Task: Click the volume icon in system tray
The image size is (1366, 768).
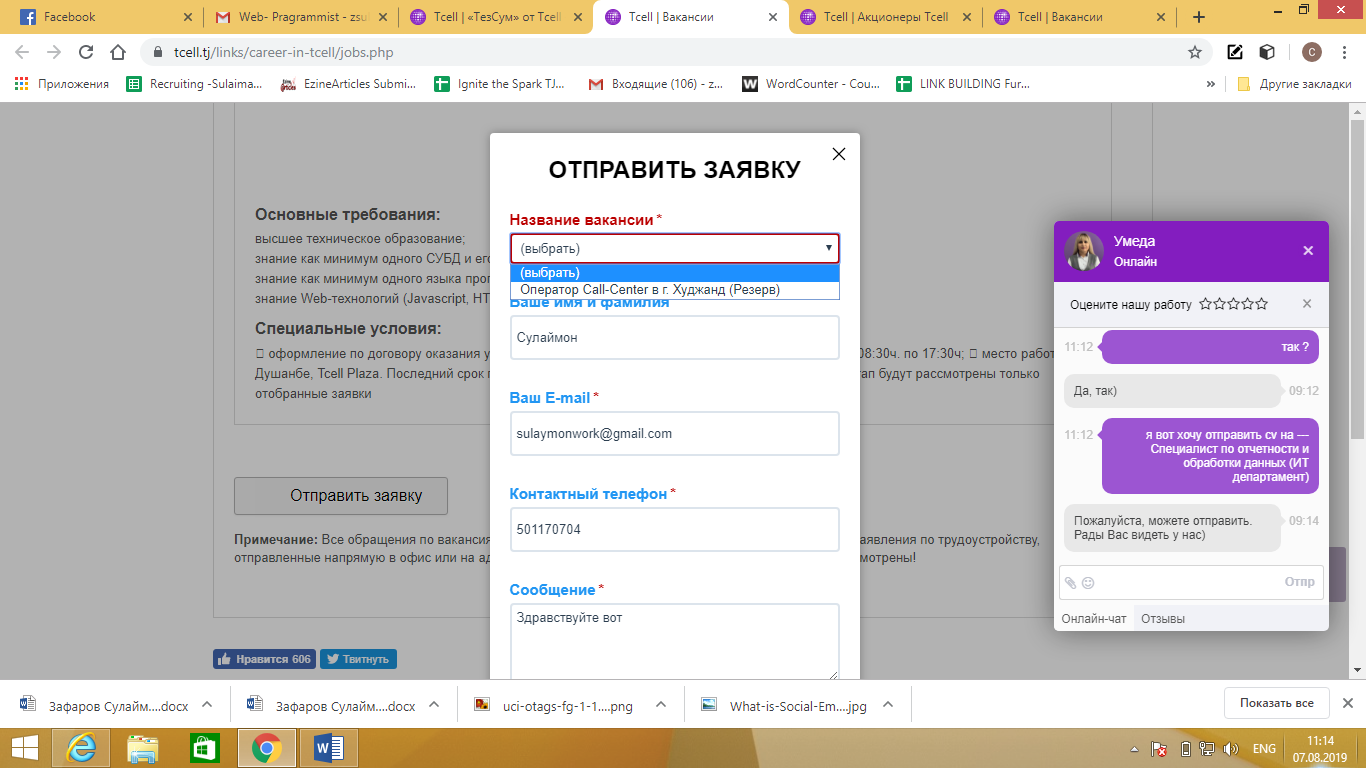Action: pos(1230,748)
